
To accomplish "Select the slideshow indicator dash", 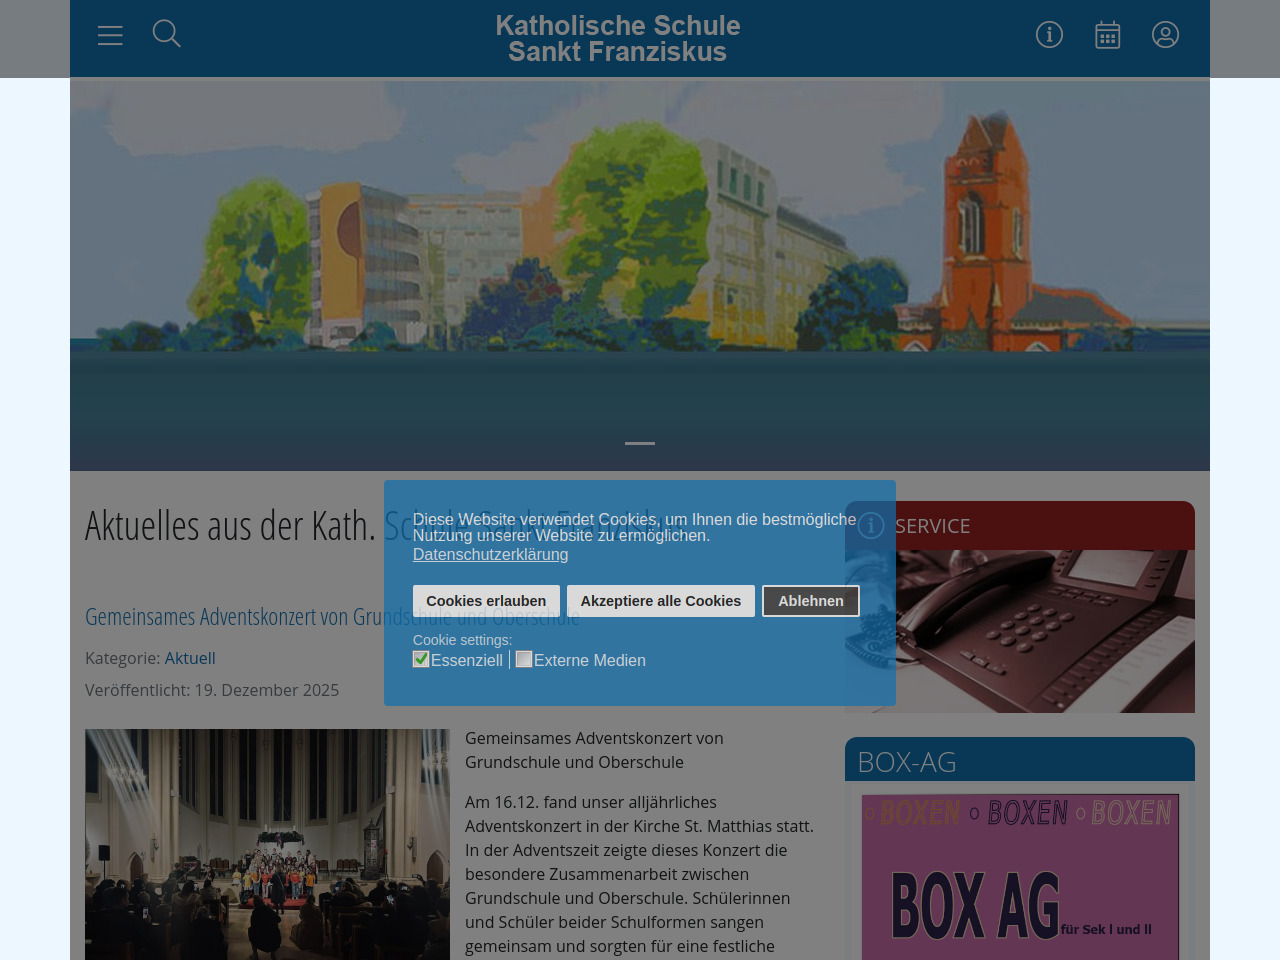I will [640, 443].
